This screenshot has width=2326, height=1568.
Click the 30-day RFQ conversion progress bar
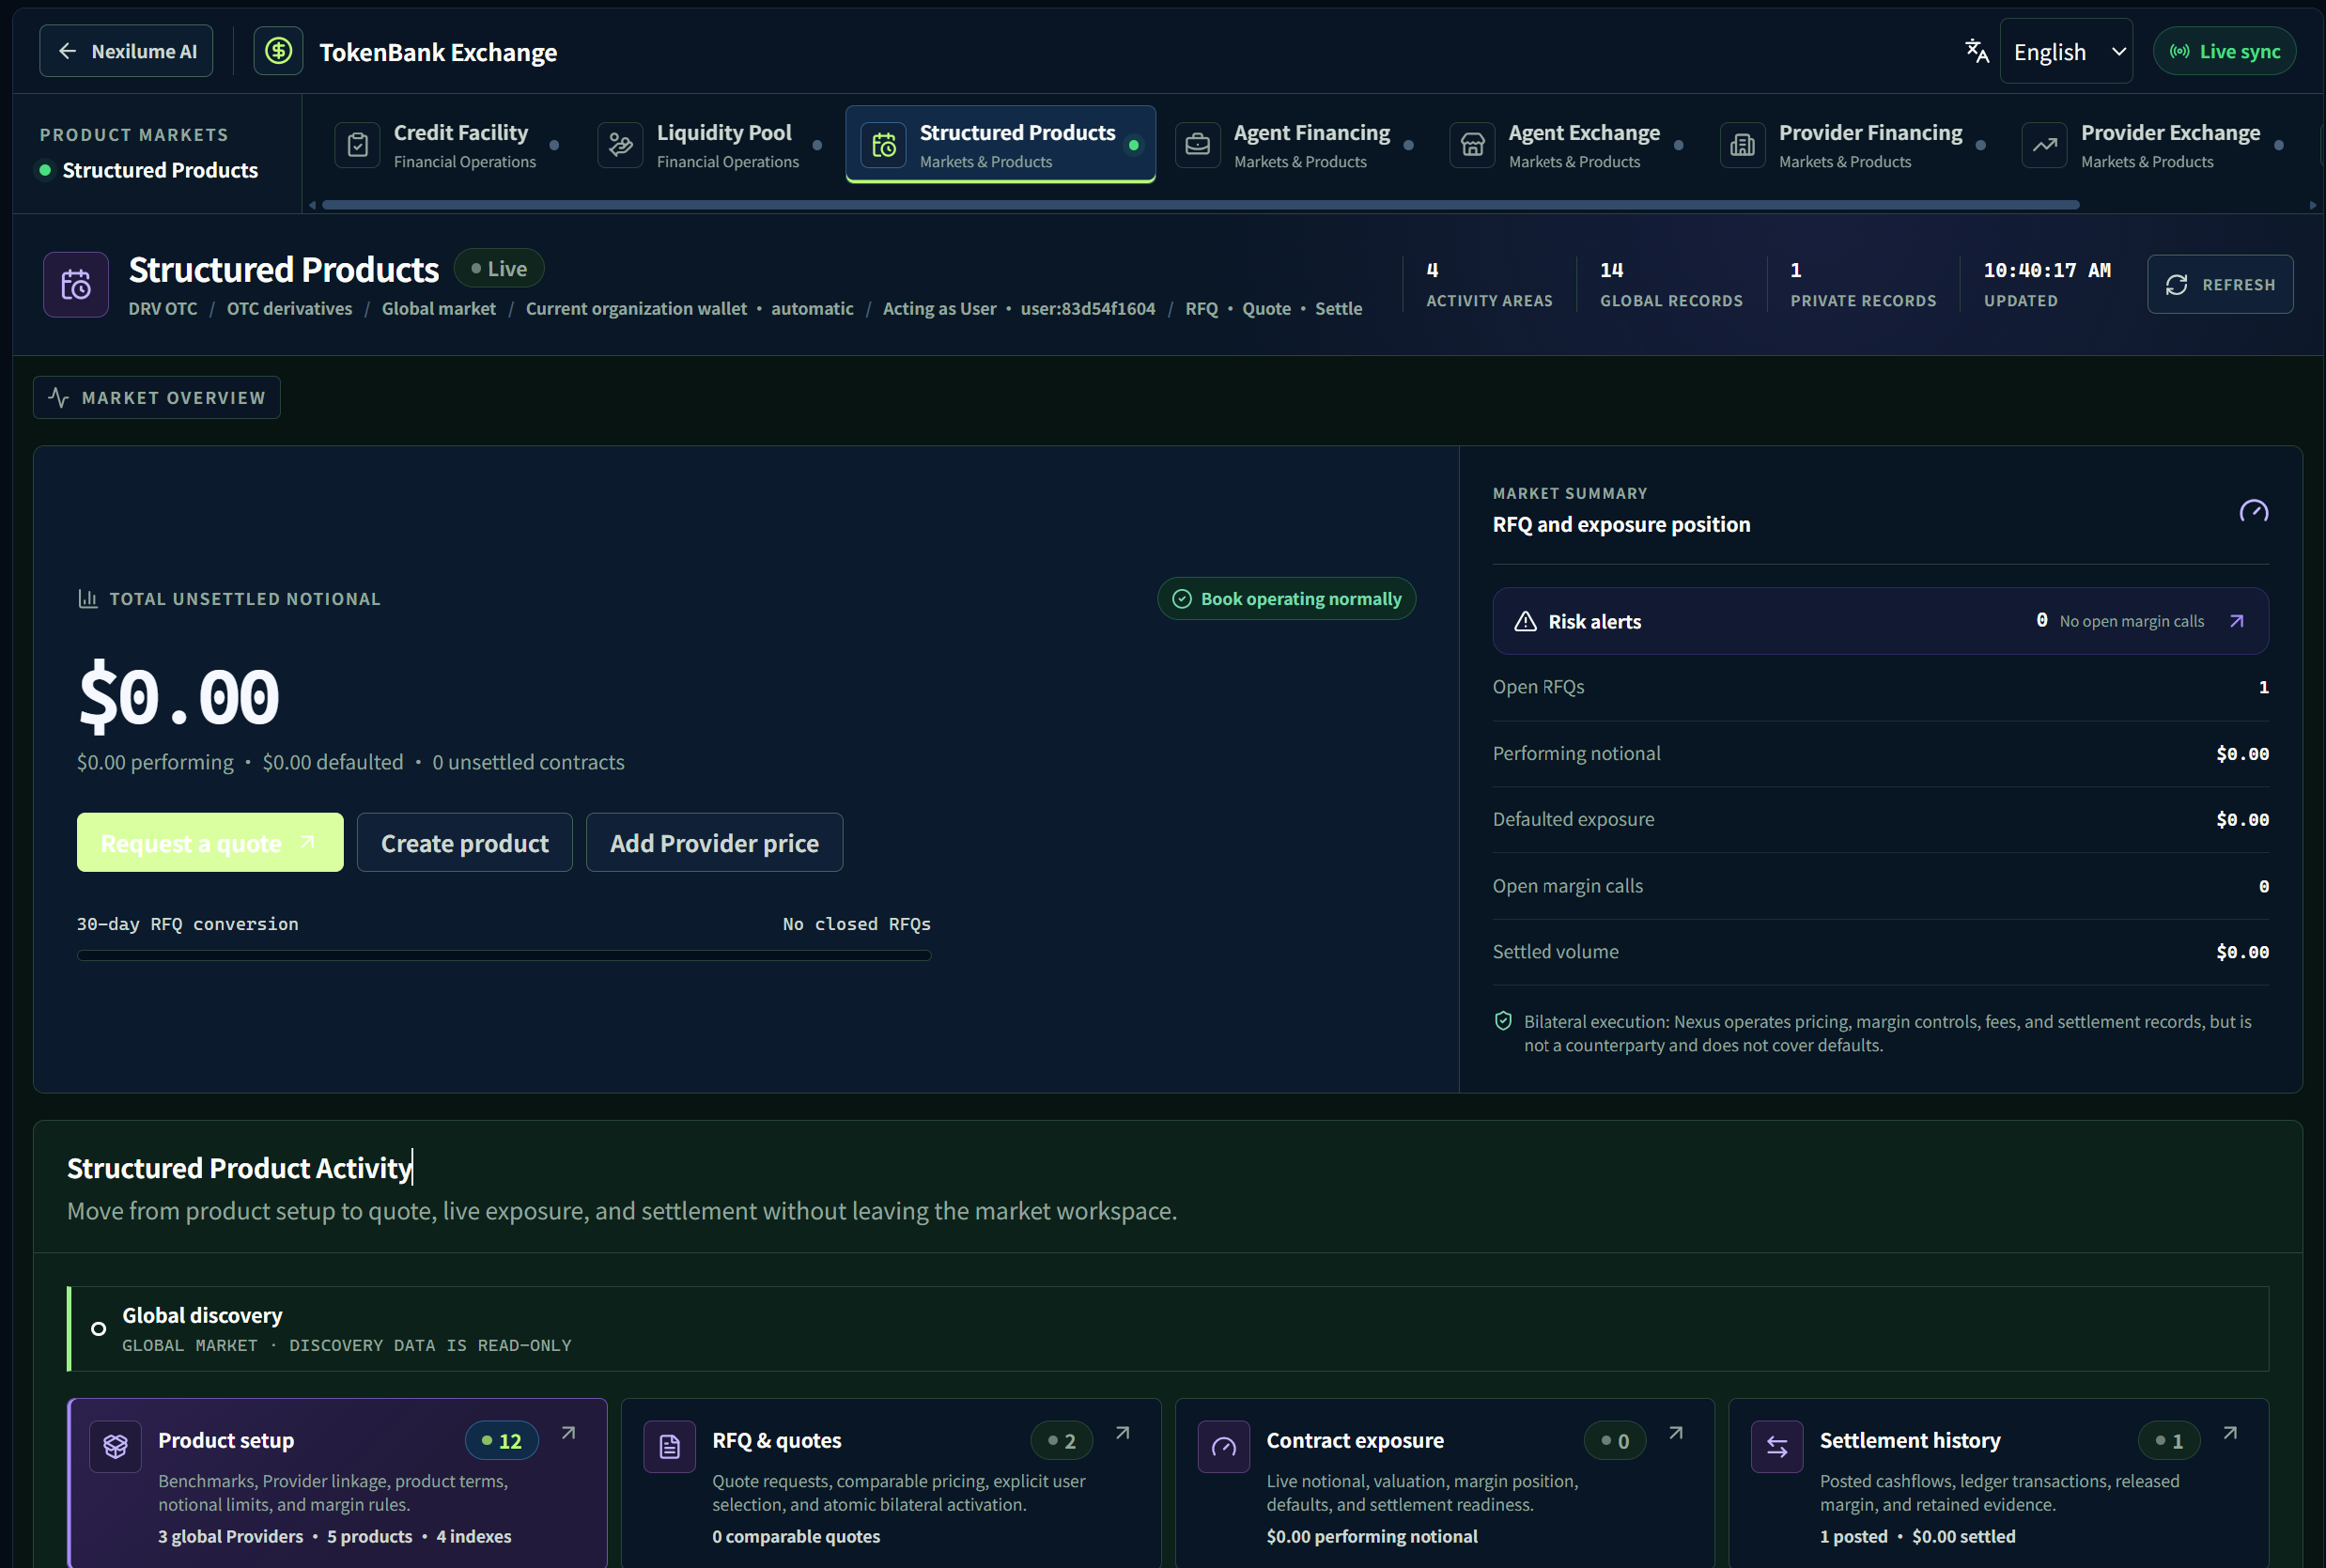[504, 955]
